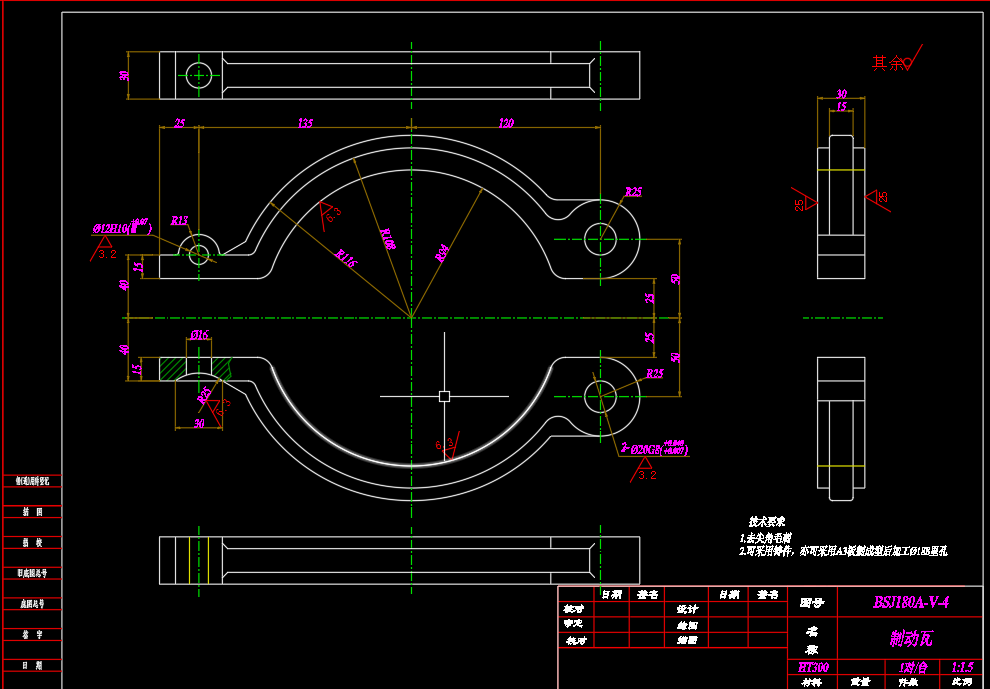The height and width of the screenshot is (689, 990).
Task: Select part name 制动瓦 in title block
Action: 909,638
